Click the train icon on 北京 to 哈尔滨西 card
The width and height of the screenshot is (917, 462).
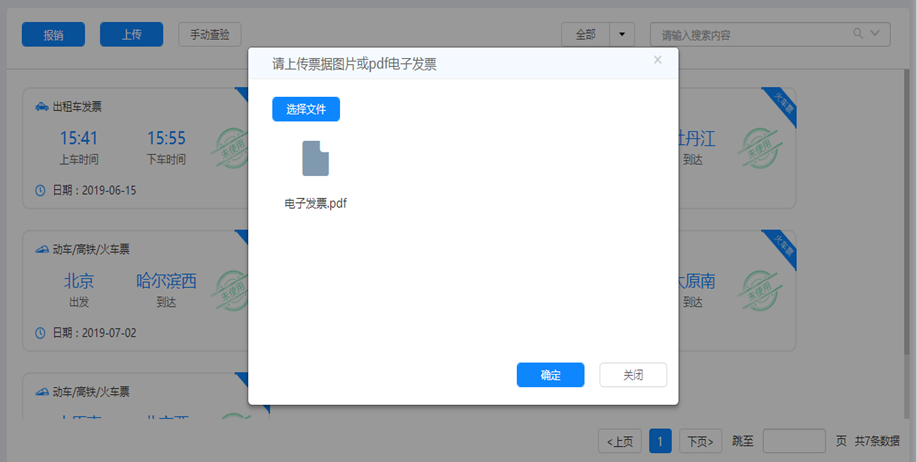(x=41, y=249)
